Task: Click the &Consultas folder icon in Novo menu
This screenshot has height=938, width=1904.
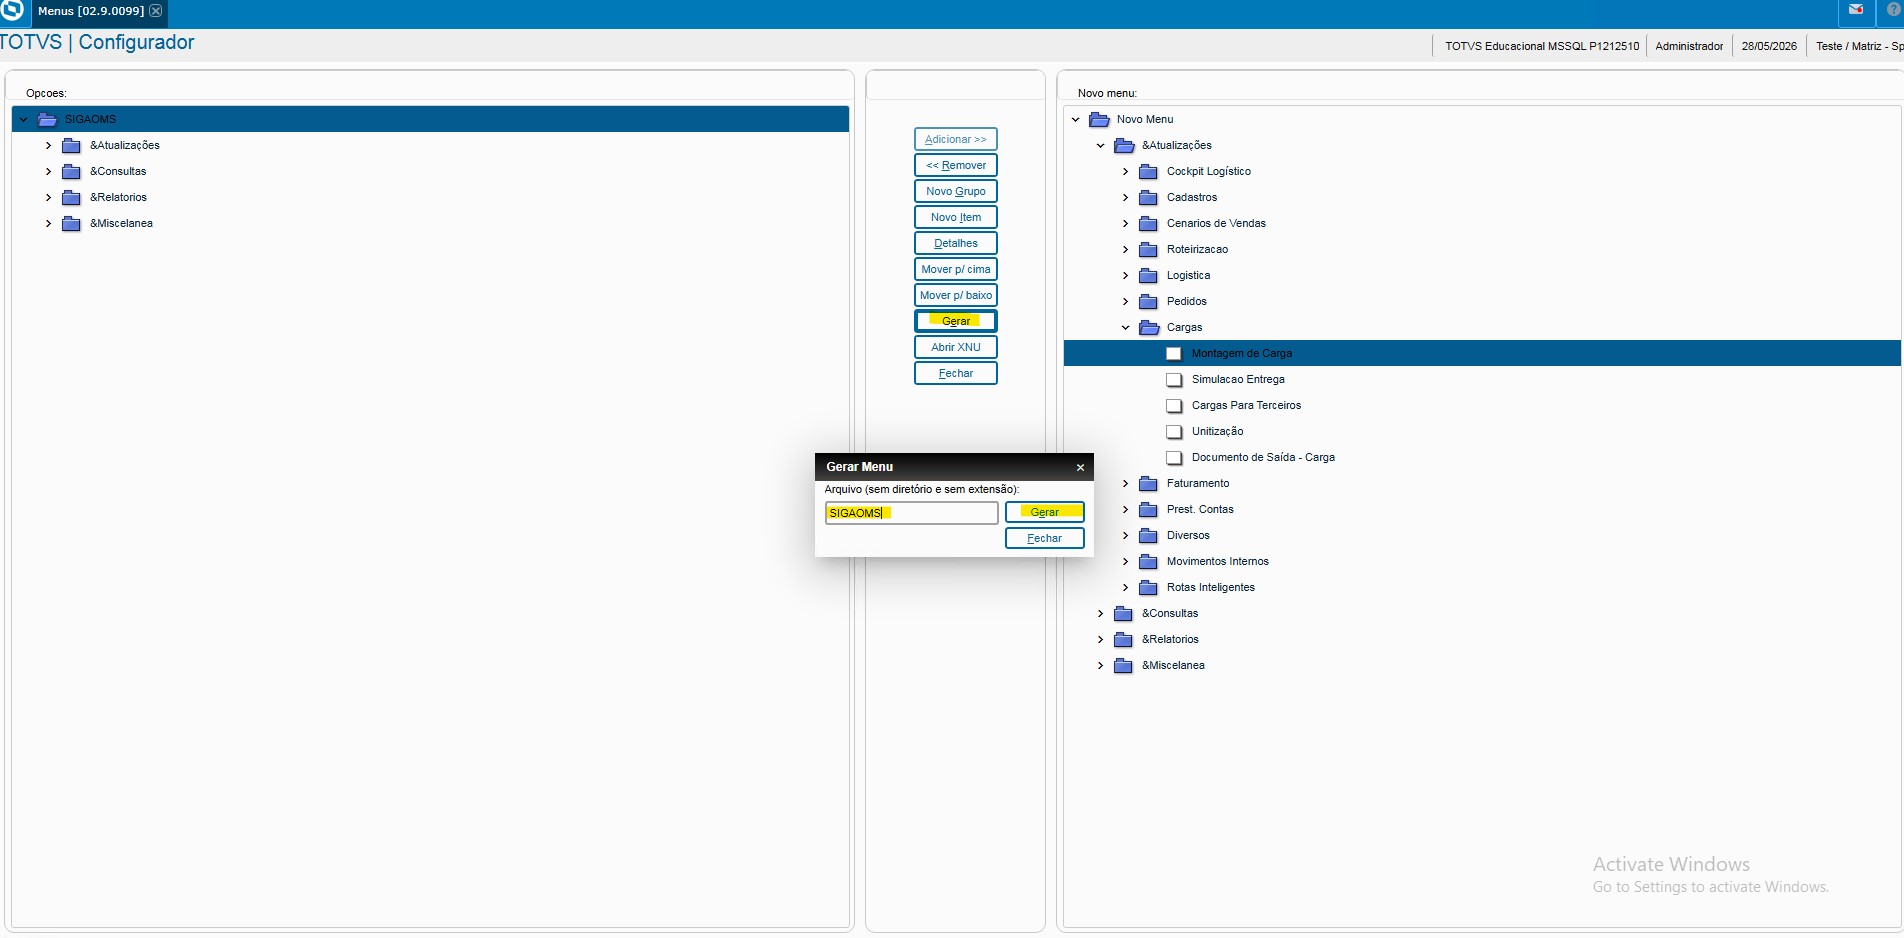Action: (1124, 613)
